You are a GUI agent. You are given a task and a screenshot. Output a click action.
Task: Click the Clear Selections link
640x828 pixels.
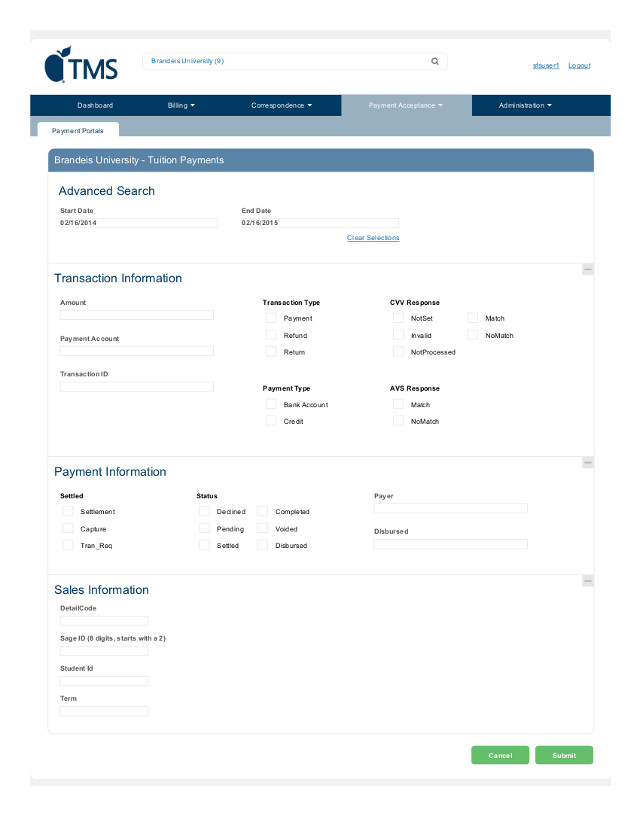tap(373, 238)
